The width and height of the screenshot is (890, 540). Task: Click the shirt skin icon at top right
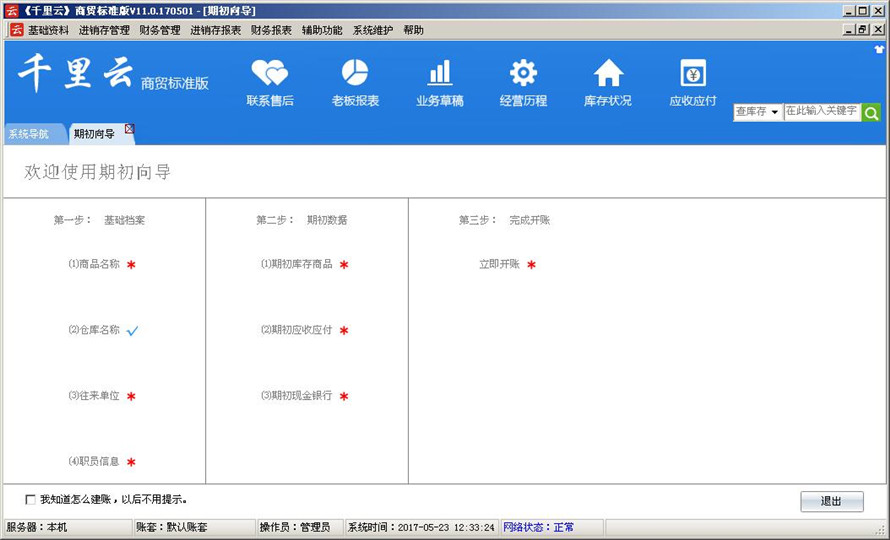[x=879, y=48]
